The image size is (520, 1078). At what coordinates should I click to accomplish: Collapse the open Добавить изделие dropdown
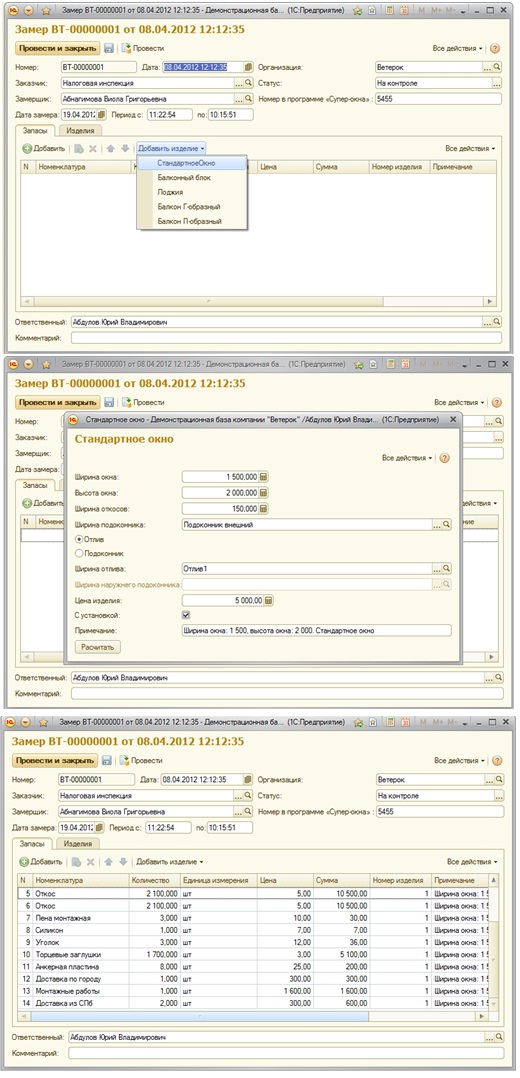pyautogui.click(x=171, y=148)
